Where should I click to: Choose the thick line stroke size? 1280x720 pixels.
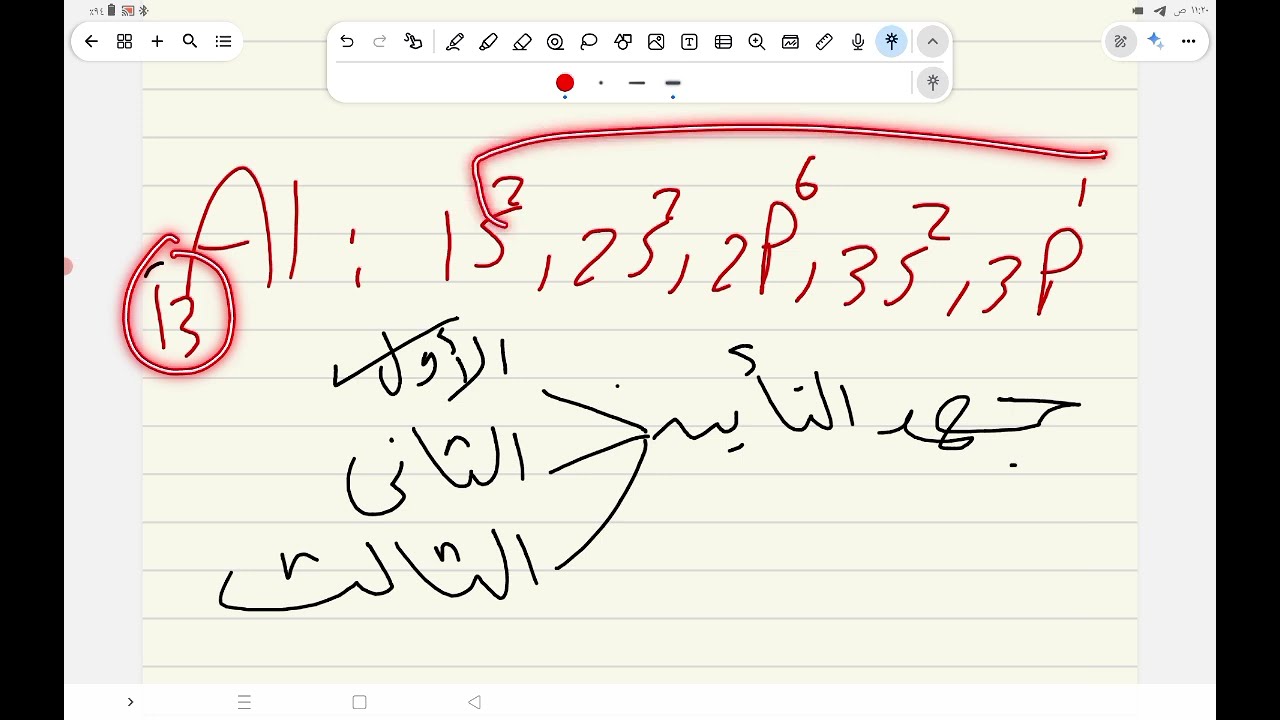point(673,83)
